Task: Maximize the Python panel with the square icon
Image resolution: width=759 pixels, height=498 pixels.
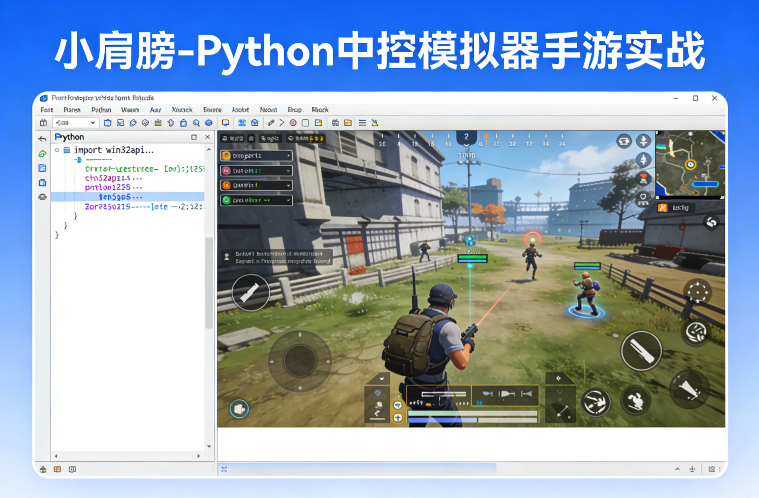Action: point(194,137)
